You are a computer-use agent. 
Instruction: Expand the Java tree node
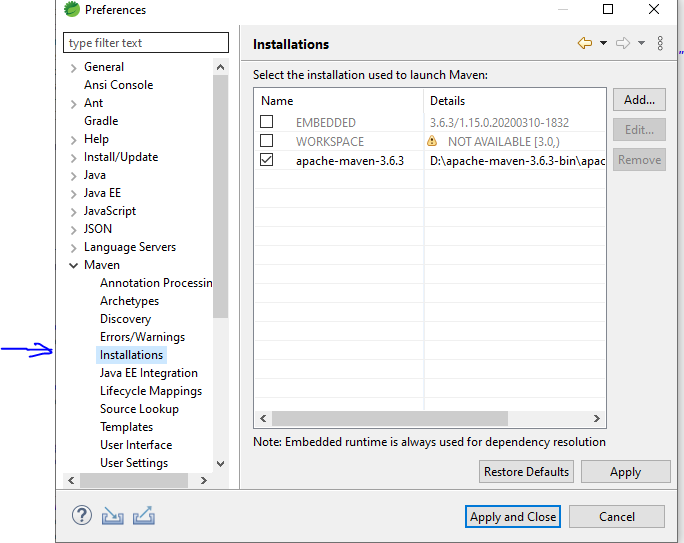click(x=74, y=176)
